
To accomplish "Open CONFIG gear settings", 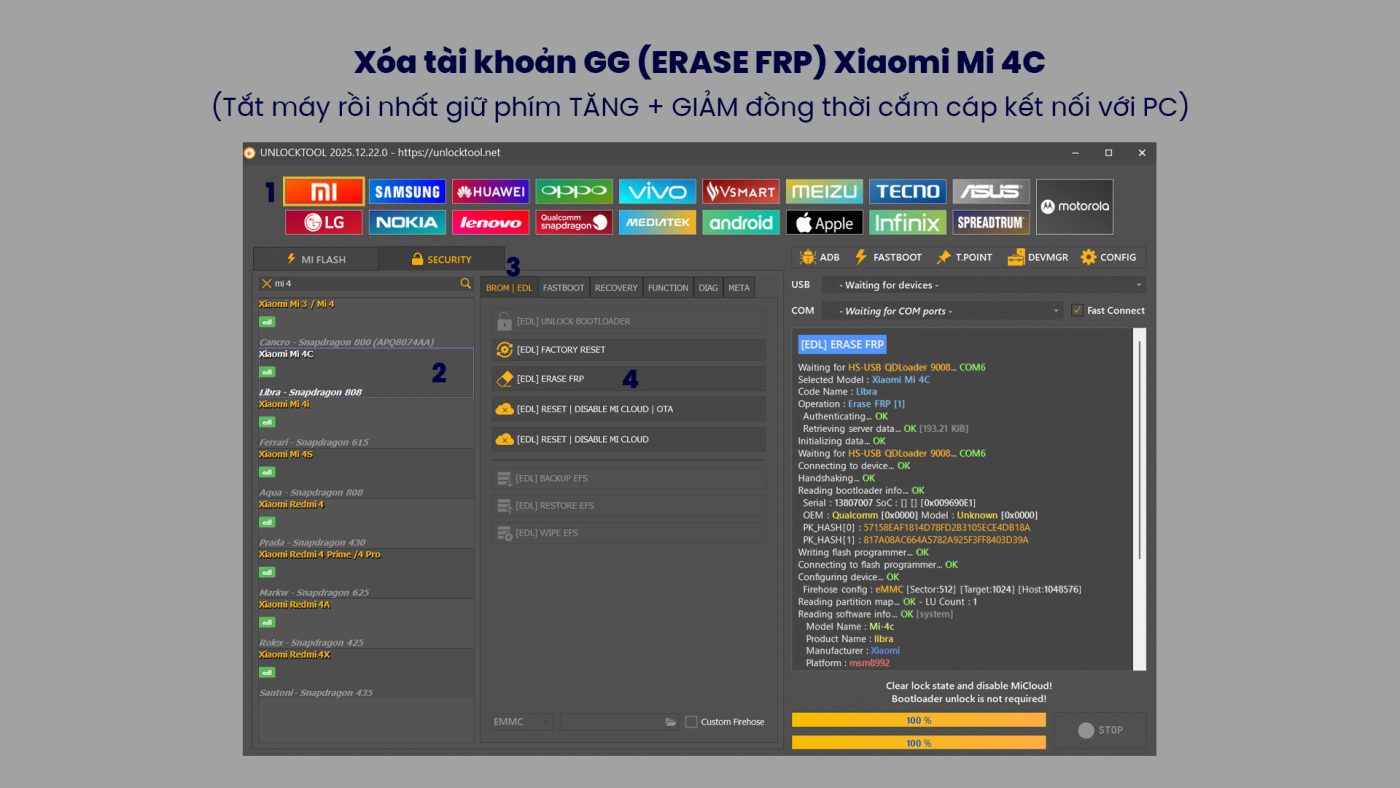I will coord(1108,257).
